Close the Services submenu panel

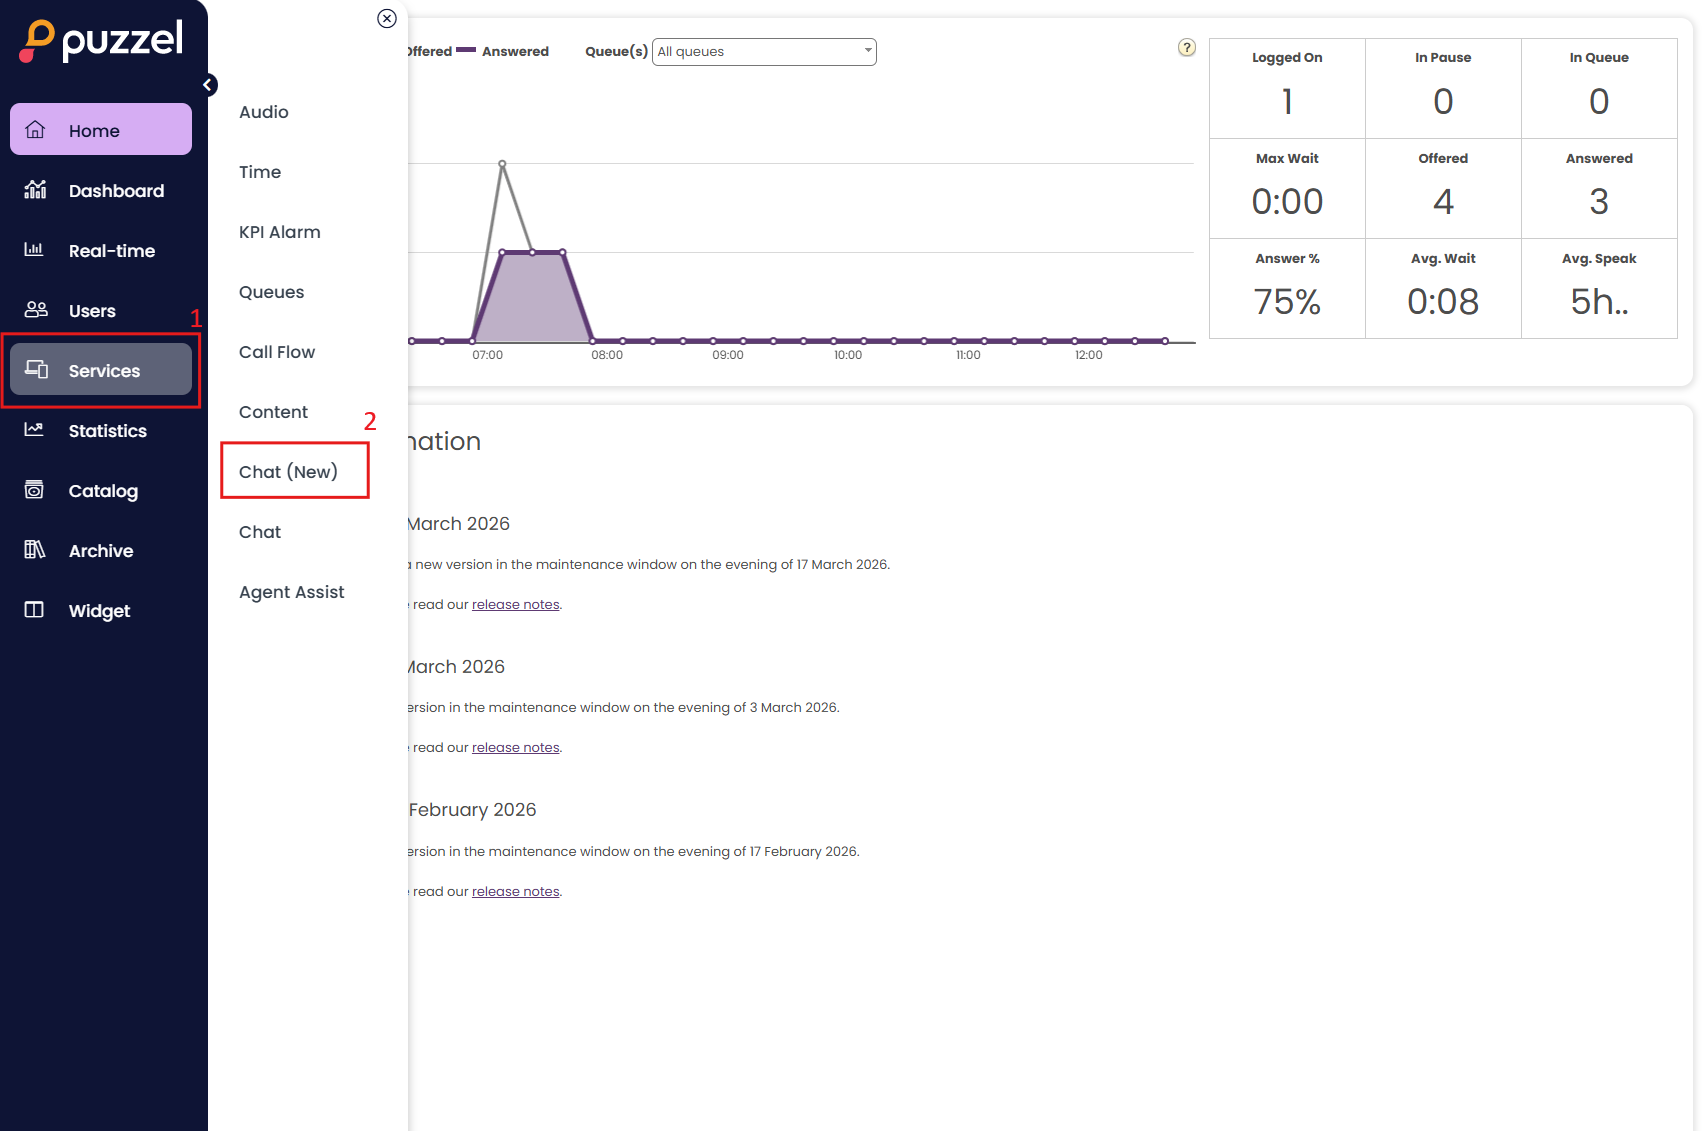pos(387,19)
